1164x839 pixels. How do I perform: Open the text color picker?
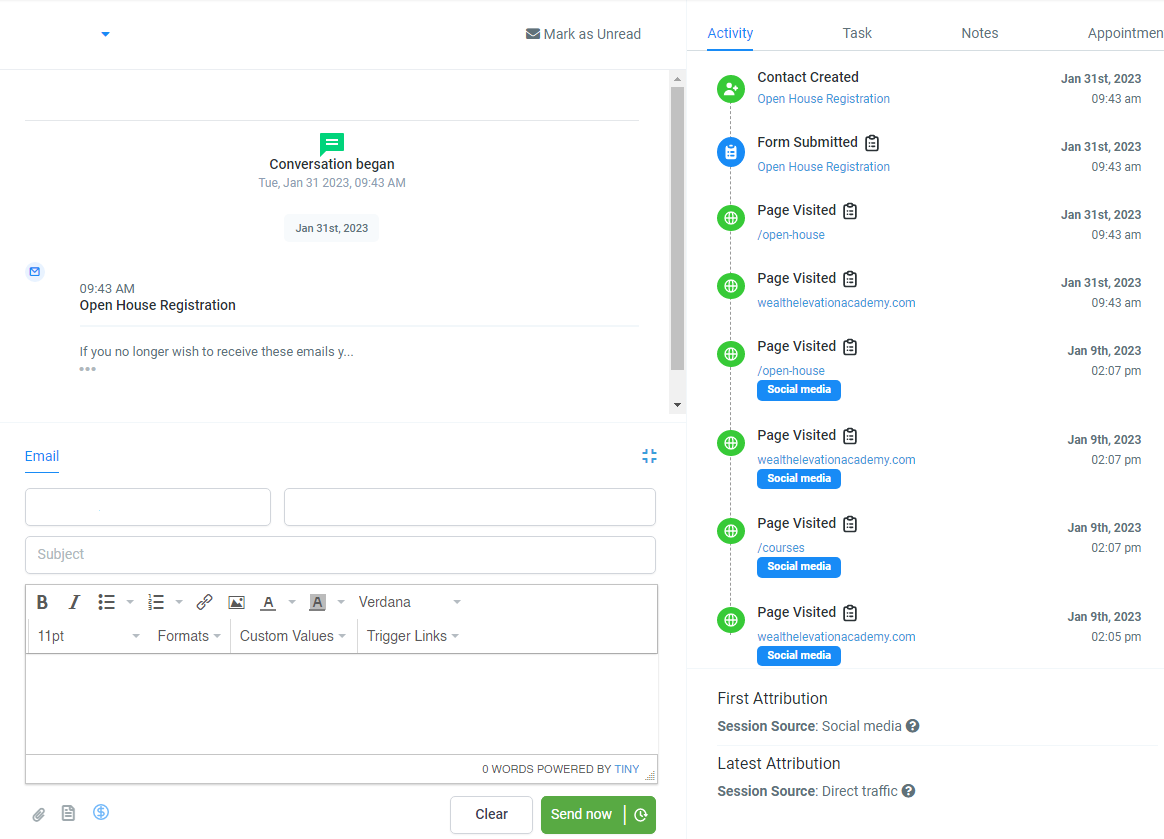268,601
